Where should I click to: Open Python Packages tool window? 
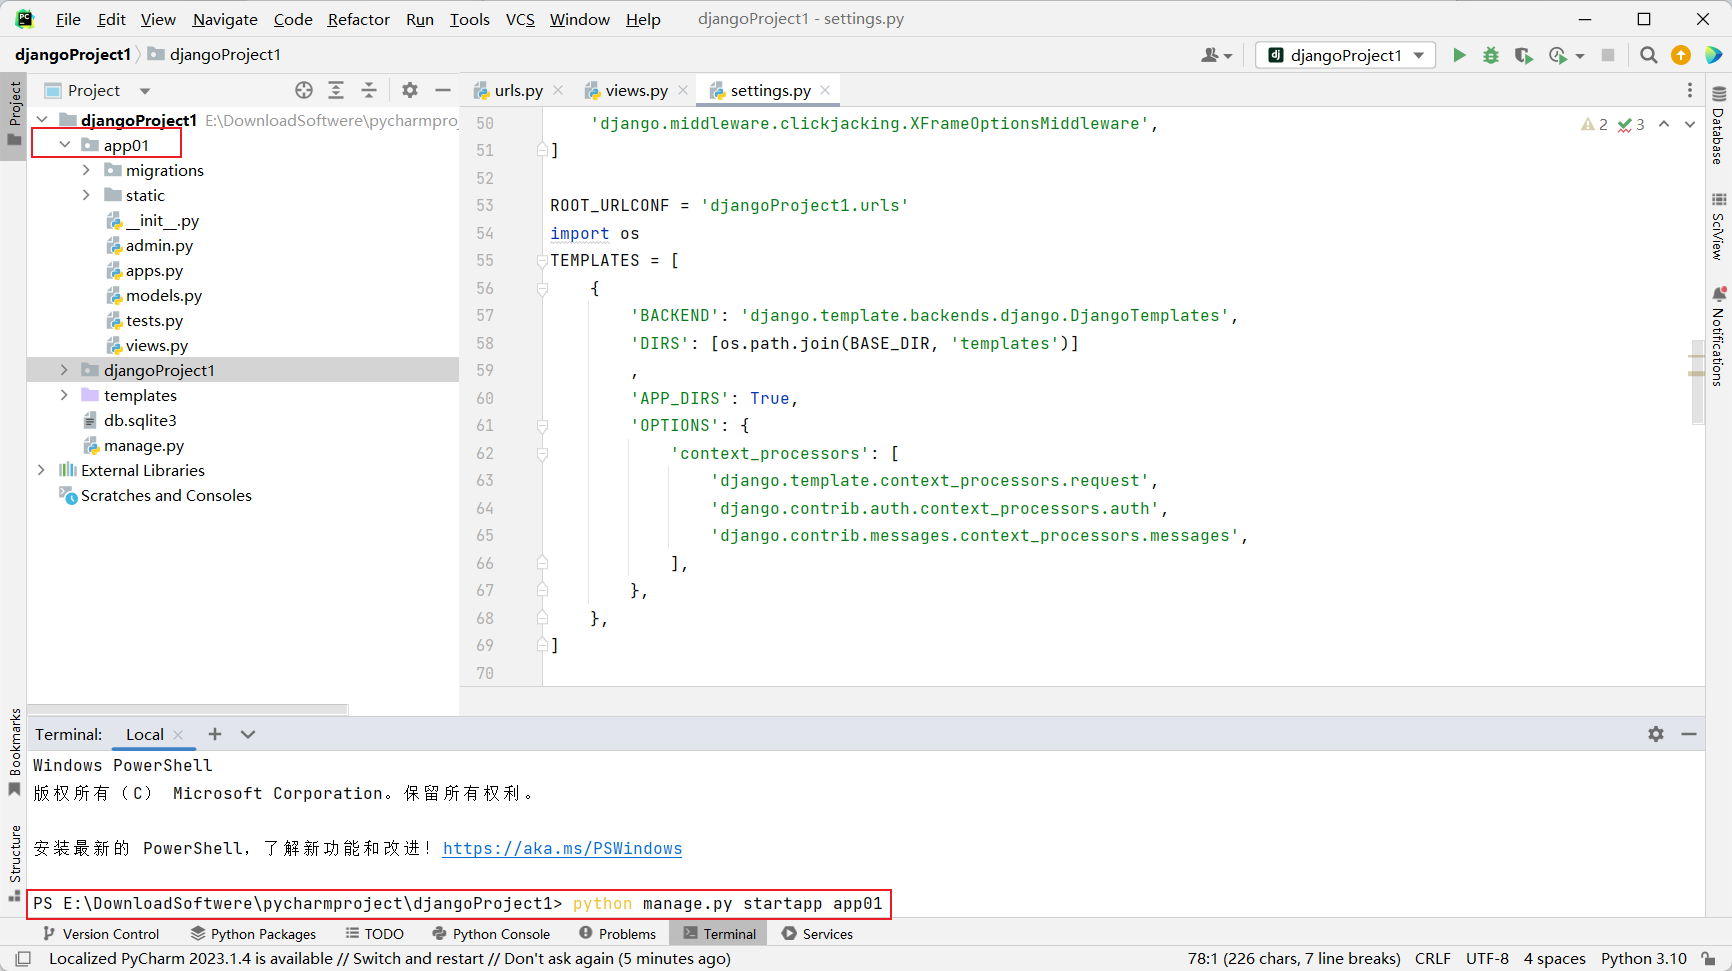(254, 934)
